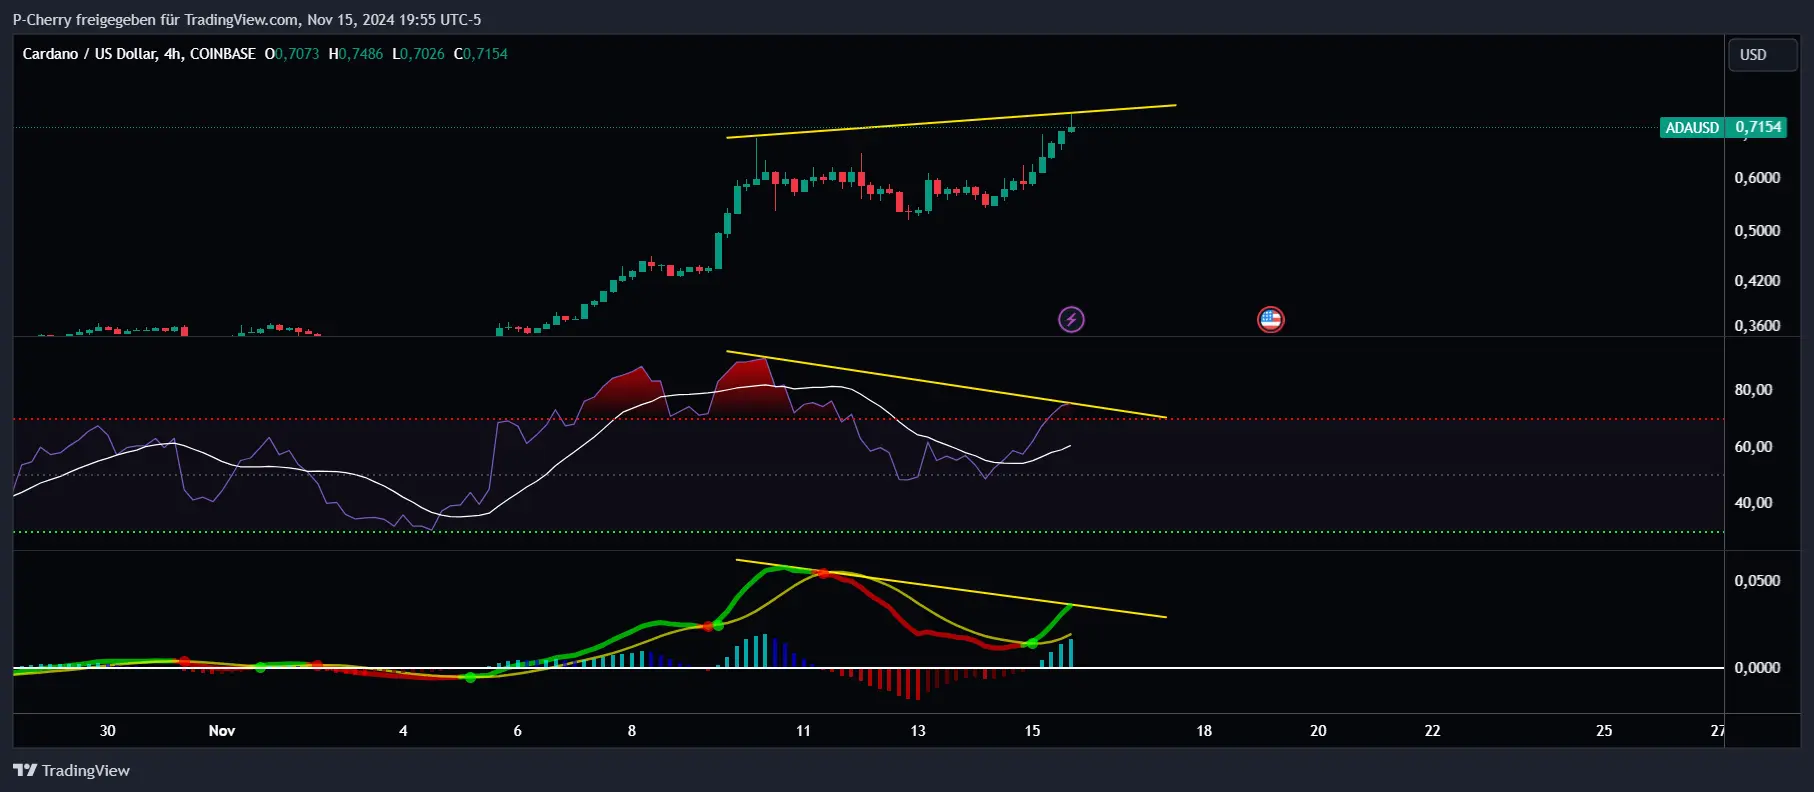This screenshot has height=792, width=1814.
Task: Click the close value C0,7154
Action: [481, 54]
